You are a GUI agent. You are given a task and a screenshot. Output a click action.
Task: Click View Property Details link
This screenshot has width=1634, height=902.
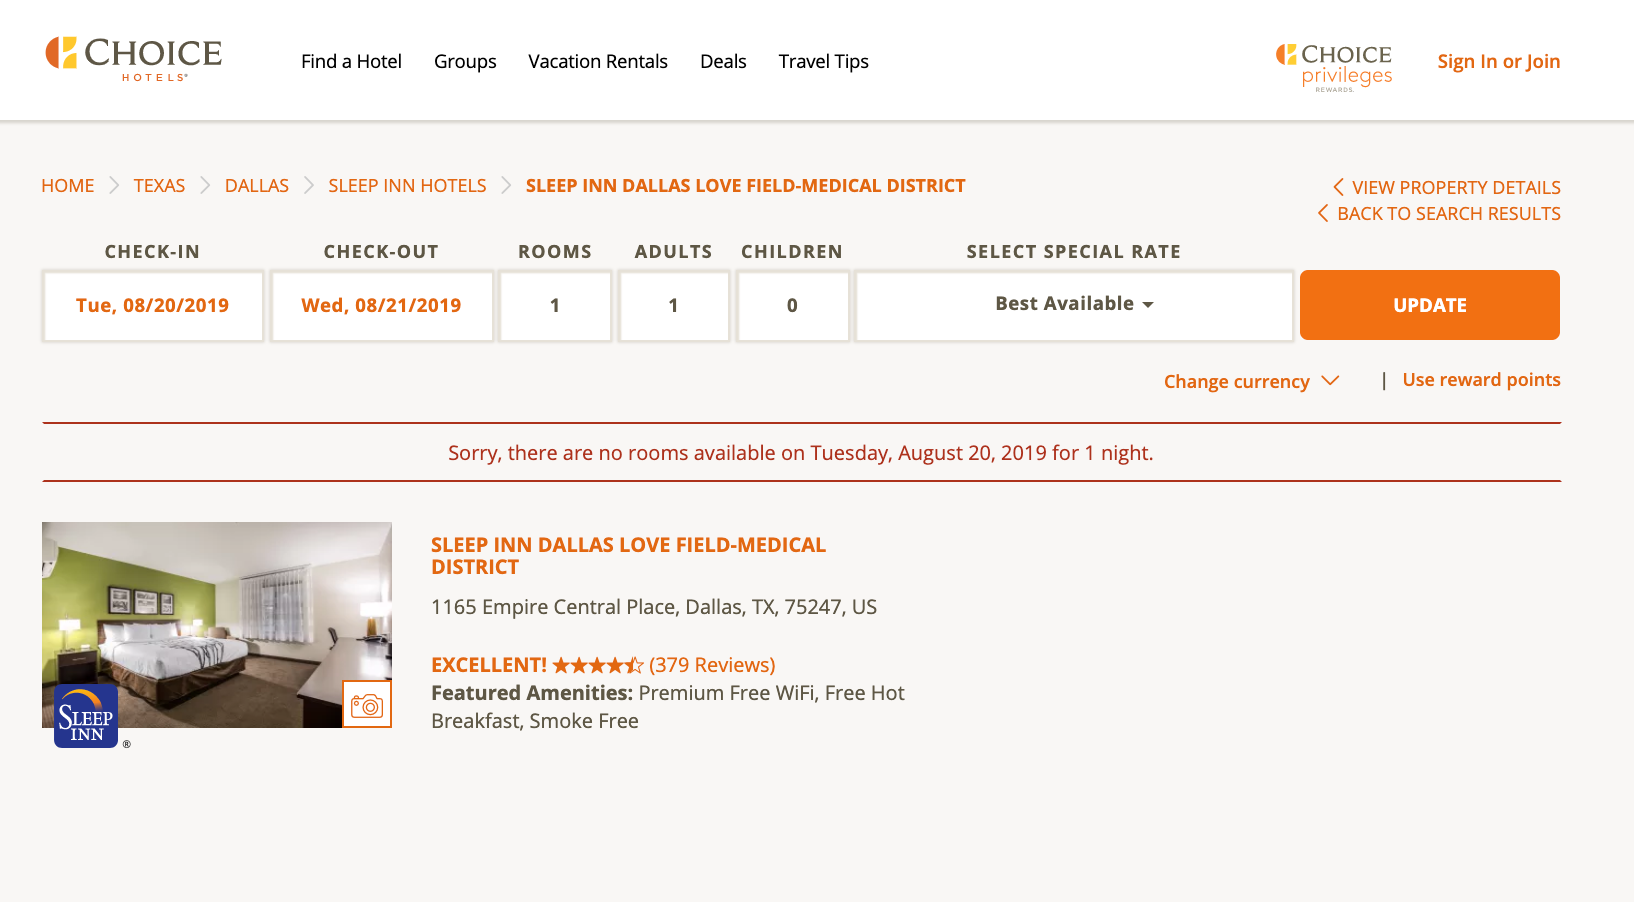click(1447, 188)
